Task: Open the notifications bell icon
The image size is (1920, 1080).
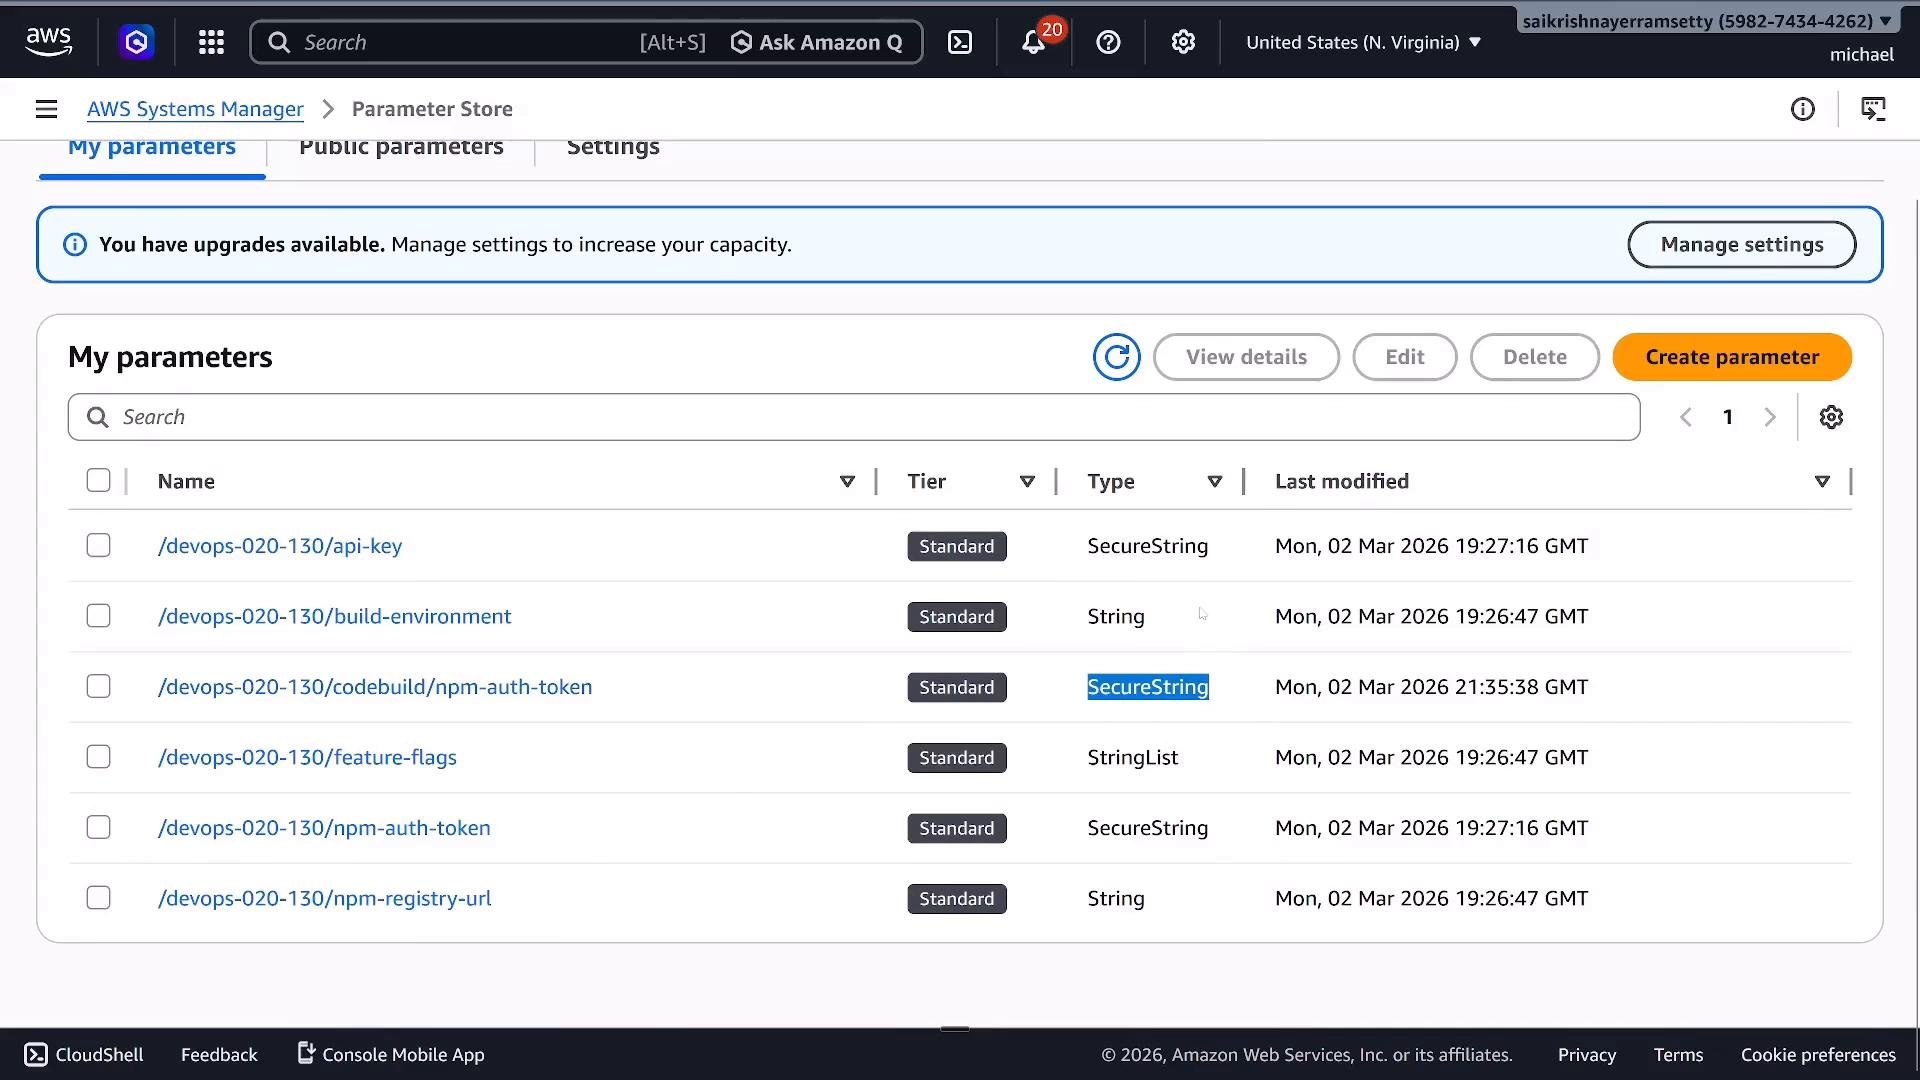Action: tap(1033, 42)
